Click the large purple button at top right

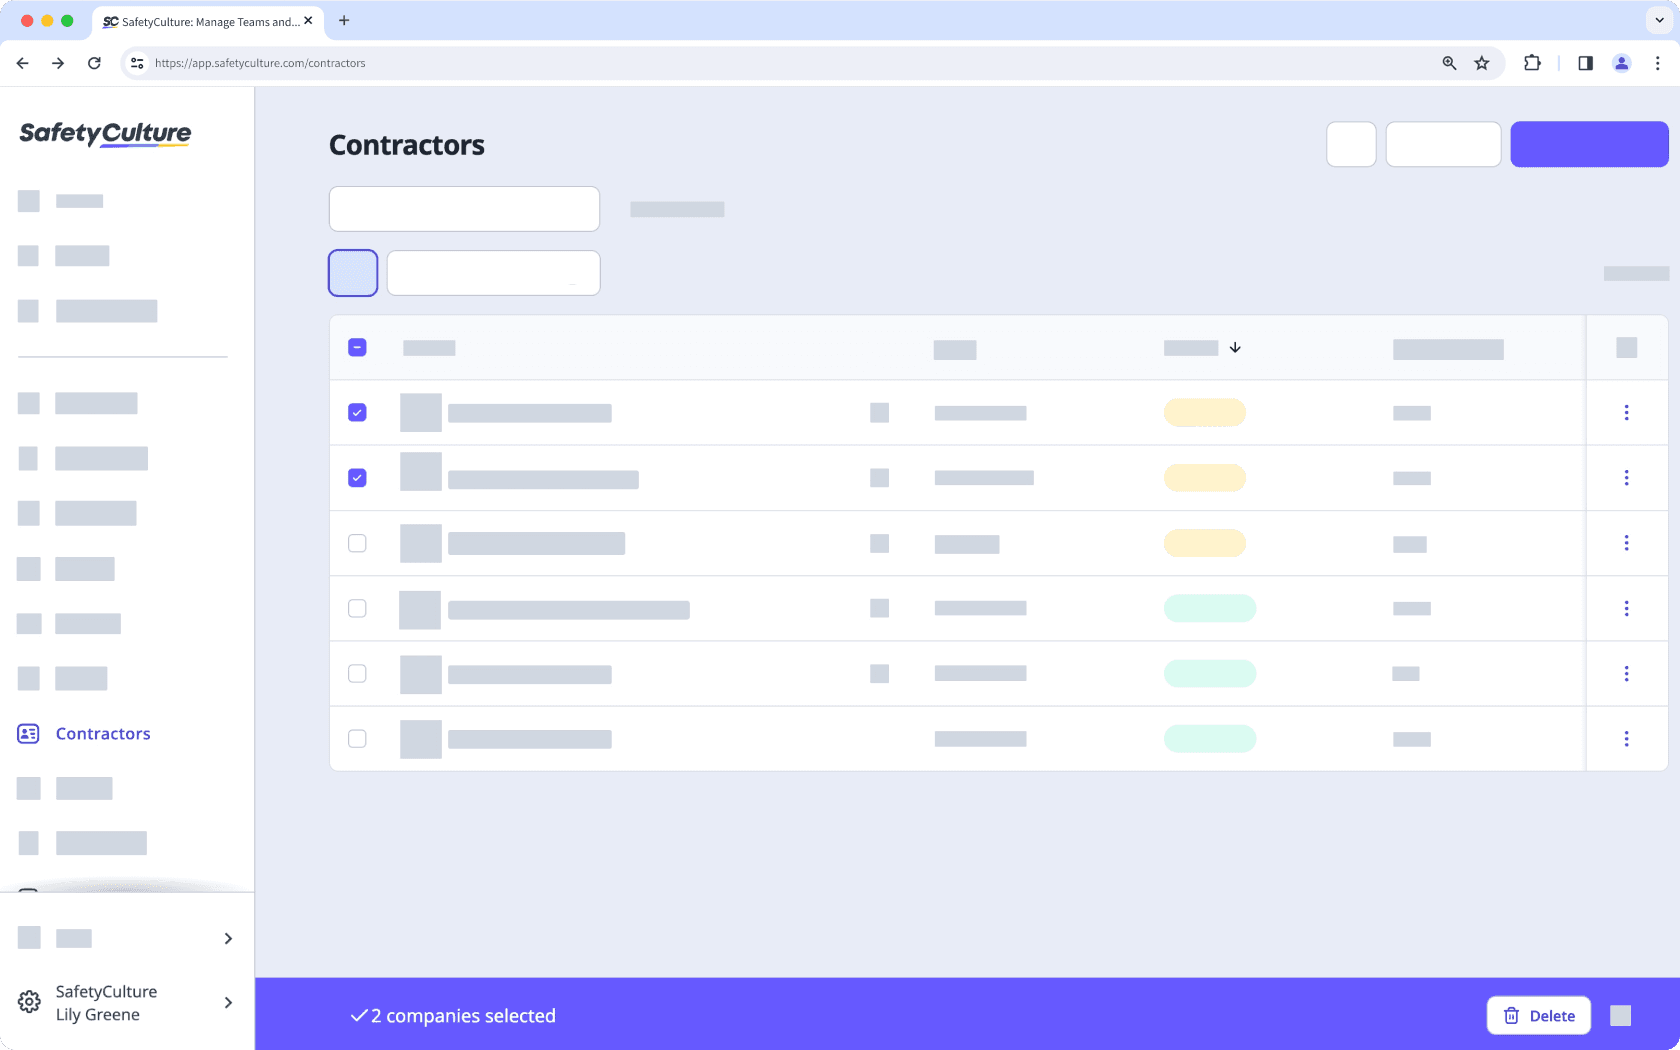tap(1589, 143)
